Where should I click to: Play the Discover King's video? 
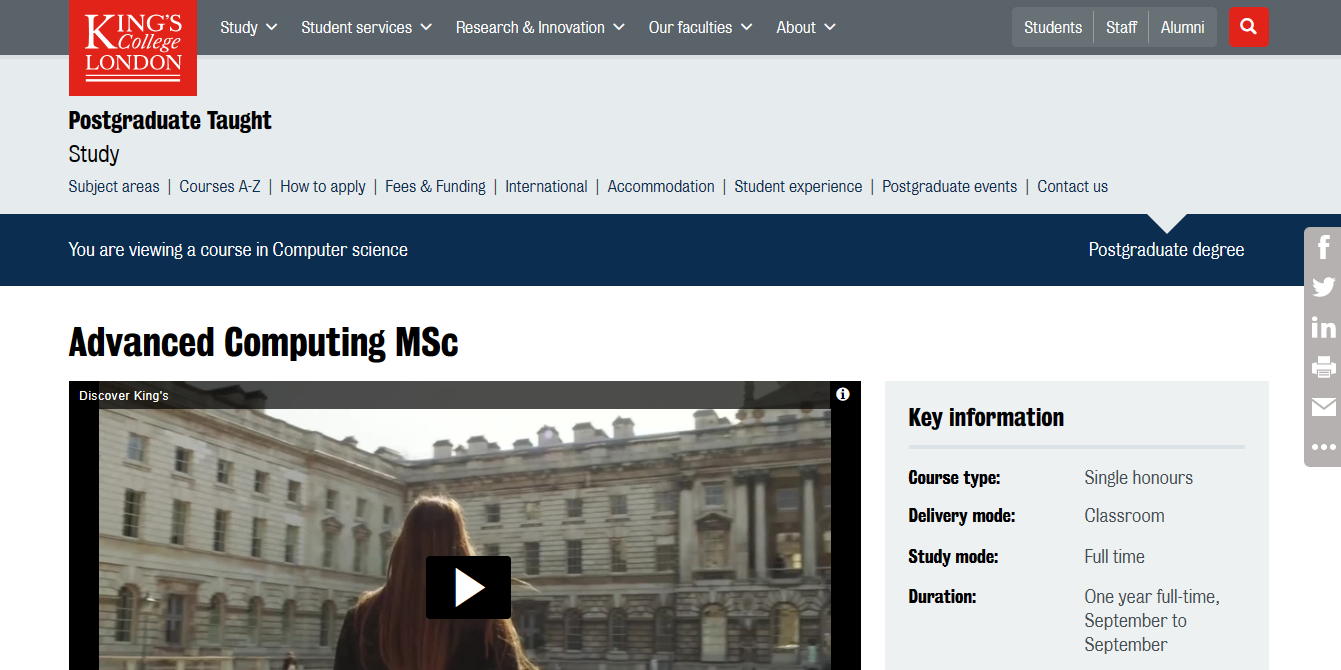[468, 588]
